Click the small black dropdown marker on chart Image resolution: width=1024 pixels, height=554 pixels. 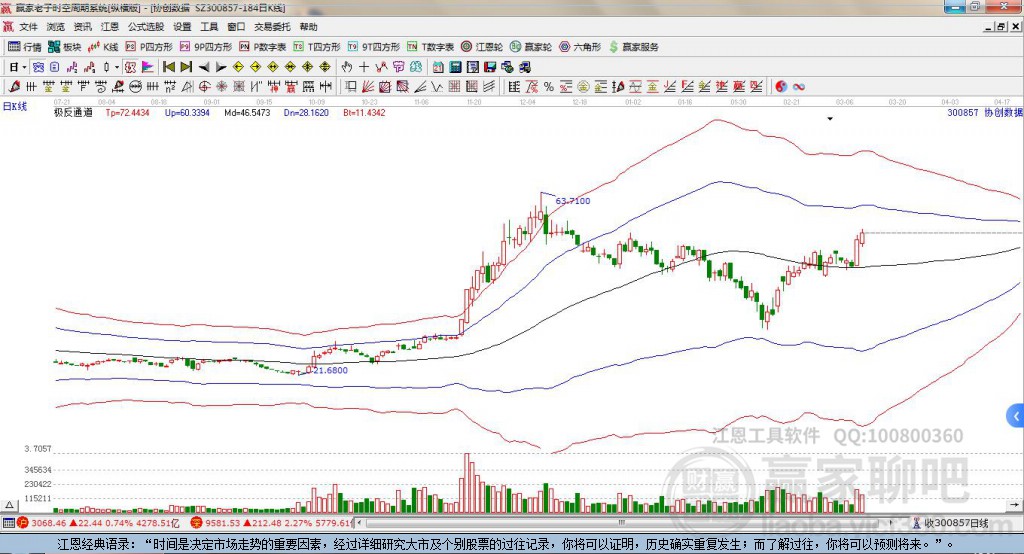coord(830,119)
